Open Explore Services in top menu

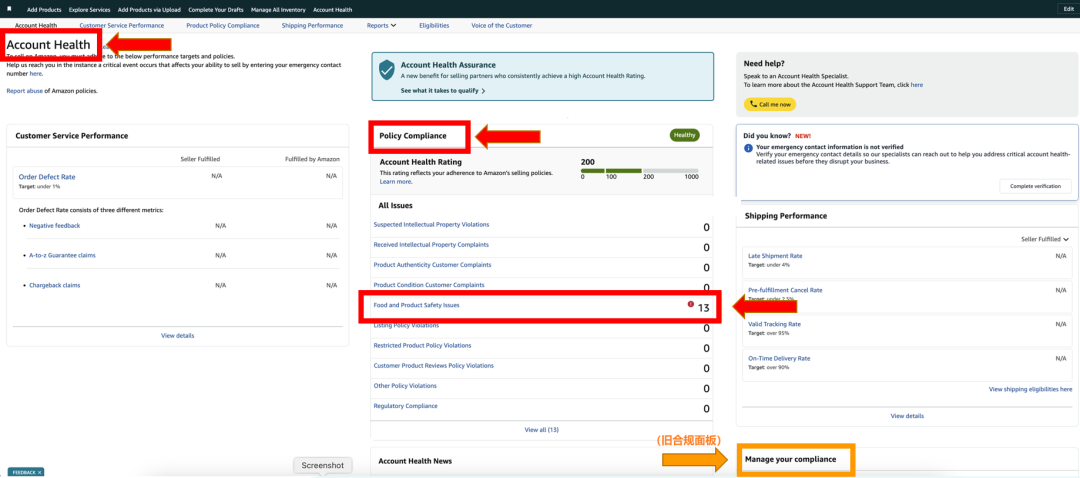pyautogui.click(x=90, y=10)
